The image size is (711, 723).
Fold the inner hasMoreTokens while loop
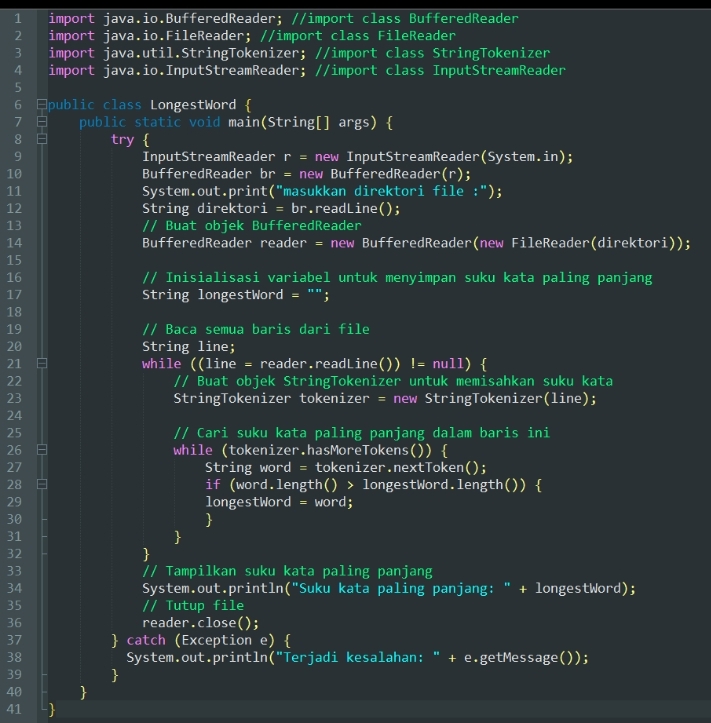(x=40, y=450)
